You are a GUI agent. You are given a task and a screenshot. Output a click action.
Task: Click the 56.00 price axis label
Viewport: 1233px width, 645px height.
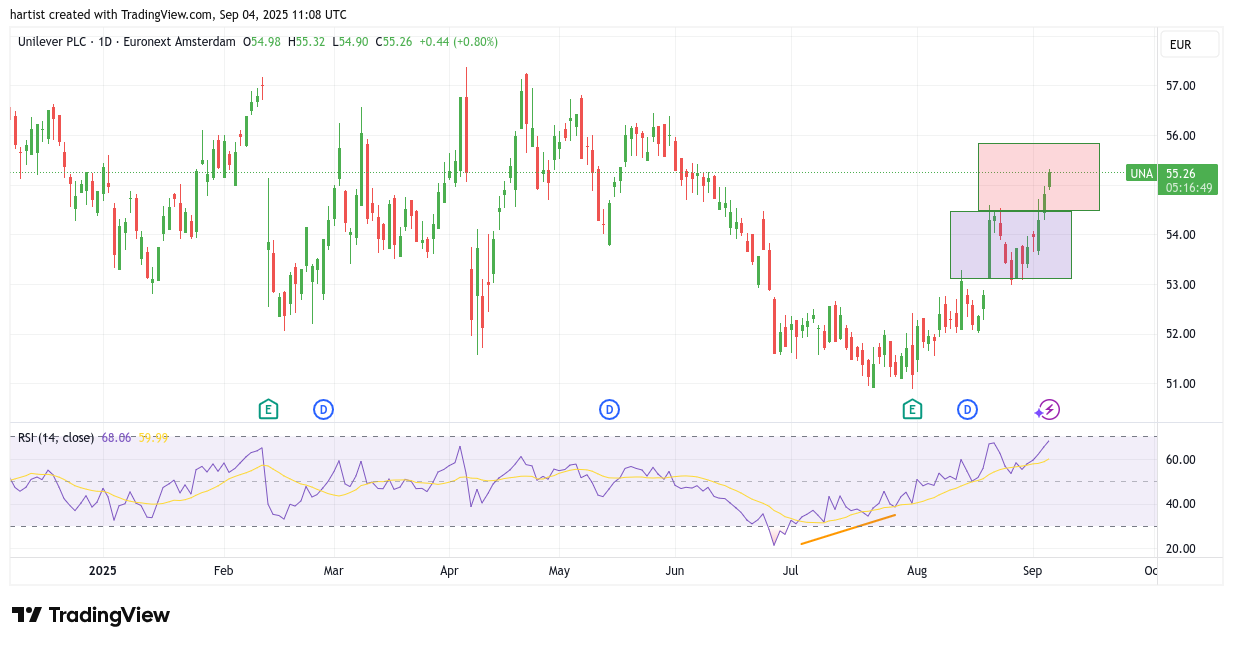[x=1181, y=136]
